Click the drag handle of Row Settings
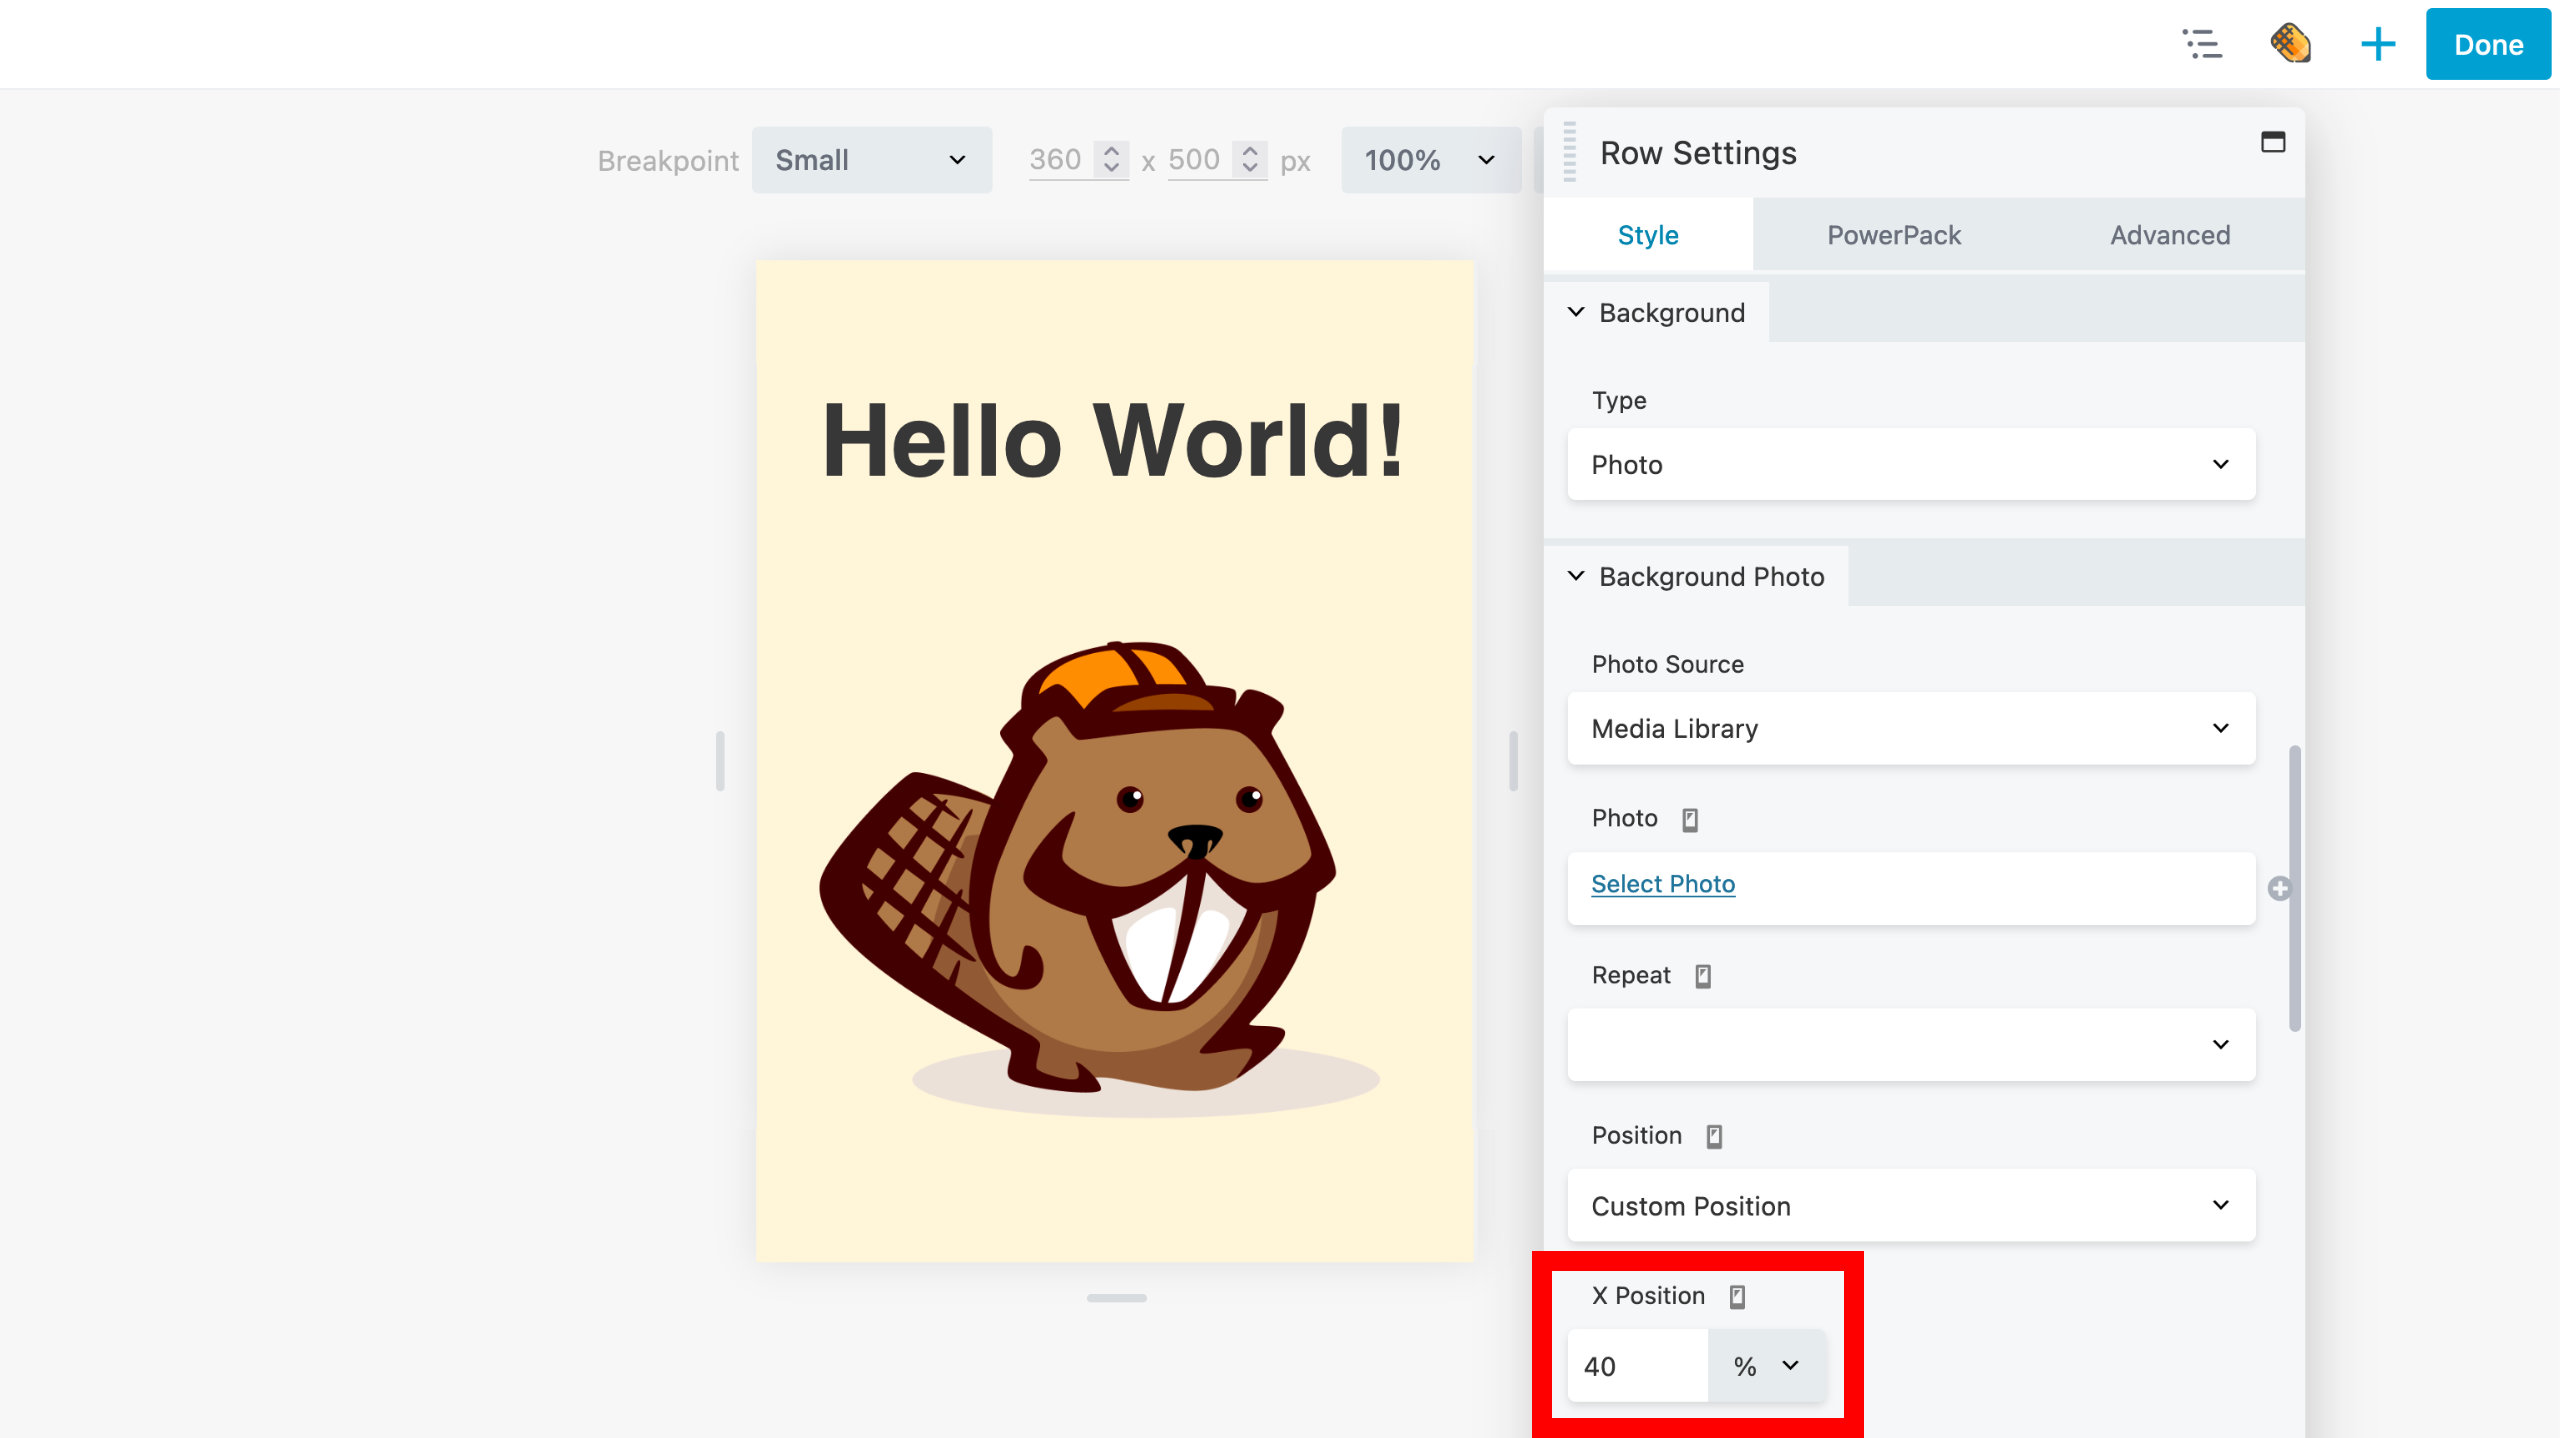Image resolution: width=2560 pixels, height=1438 pixels. (1570, 152)
